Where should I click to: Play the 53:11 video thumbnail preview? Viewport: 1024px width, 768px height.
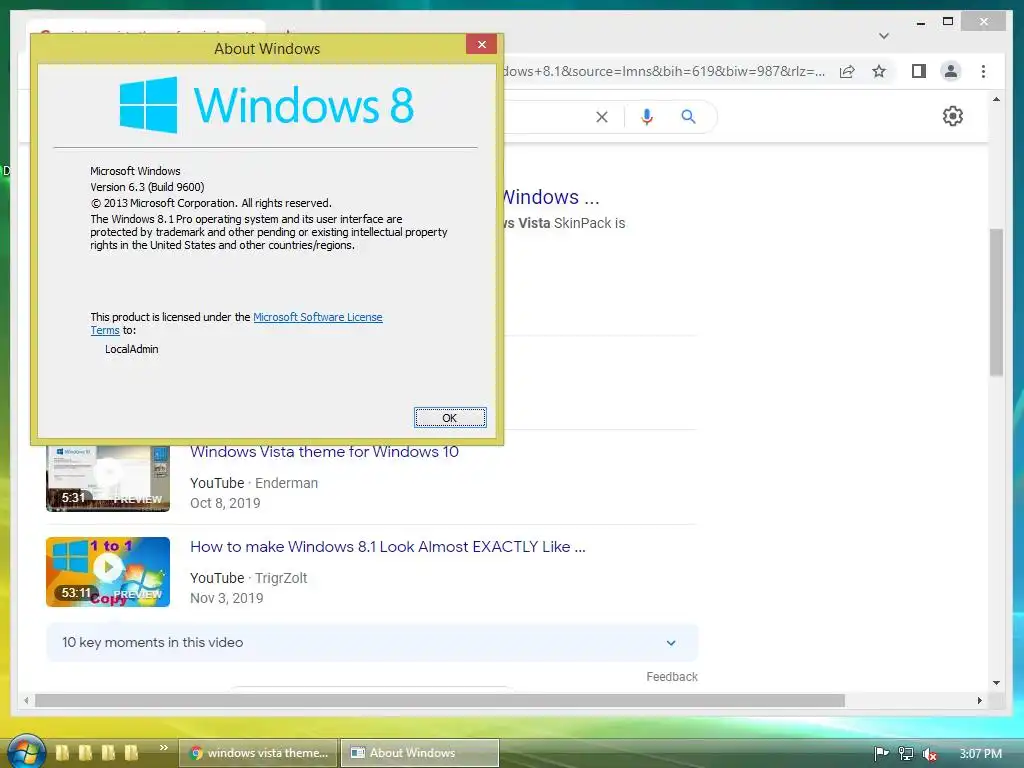pyautogui.click(x=108, y=572)
